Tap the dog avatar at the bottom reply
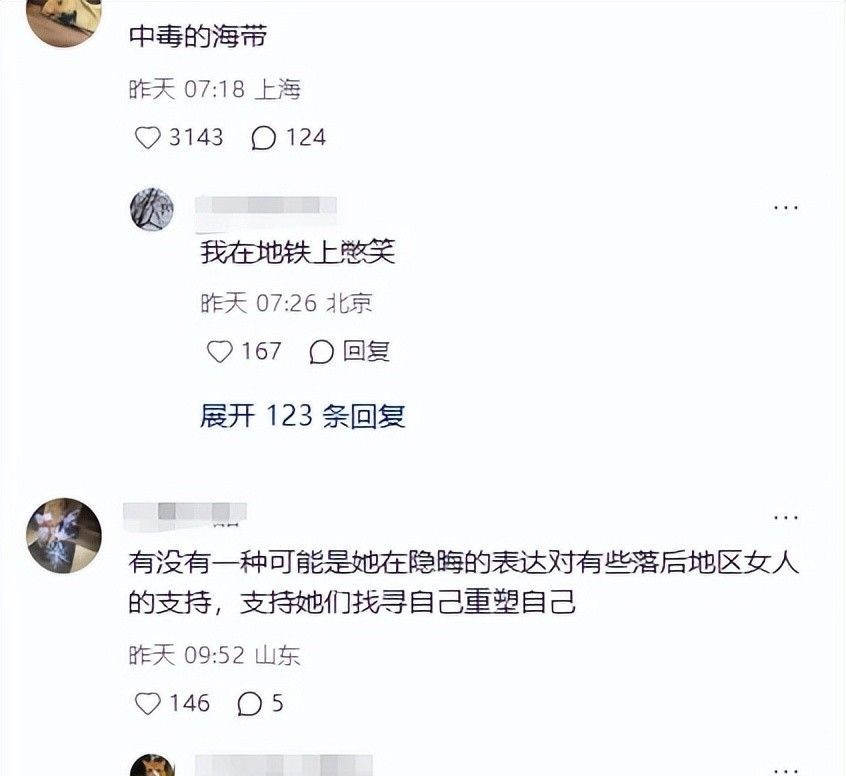 (152, 765)
